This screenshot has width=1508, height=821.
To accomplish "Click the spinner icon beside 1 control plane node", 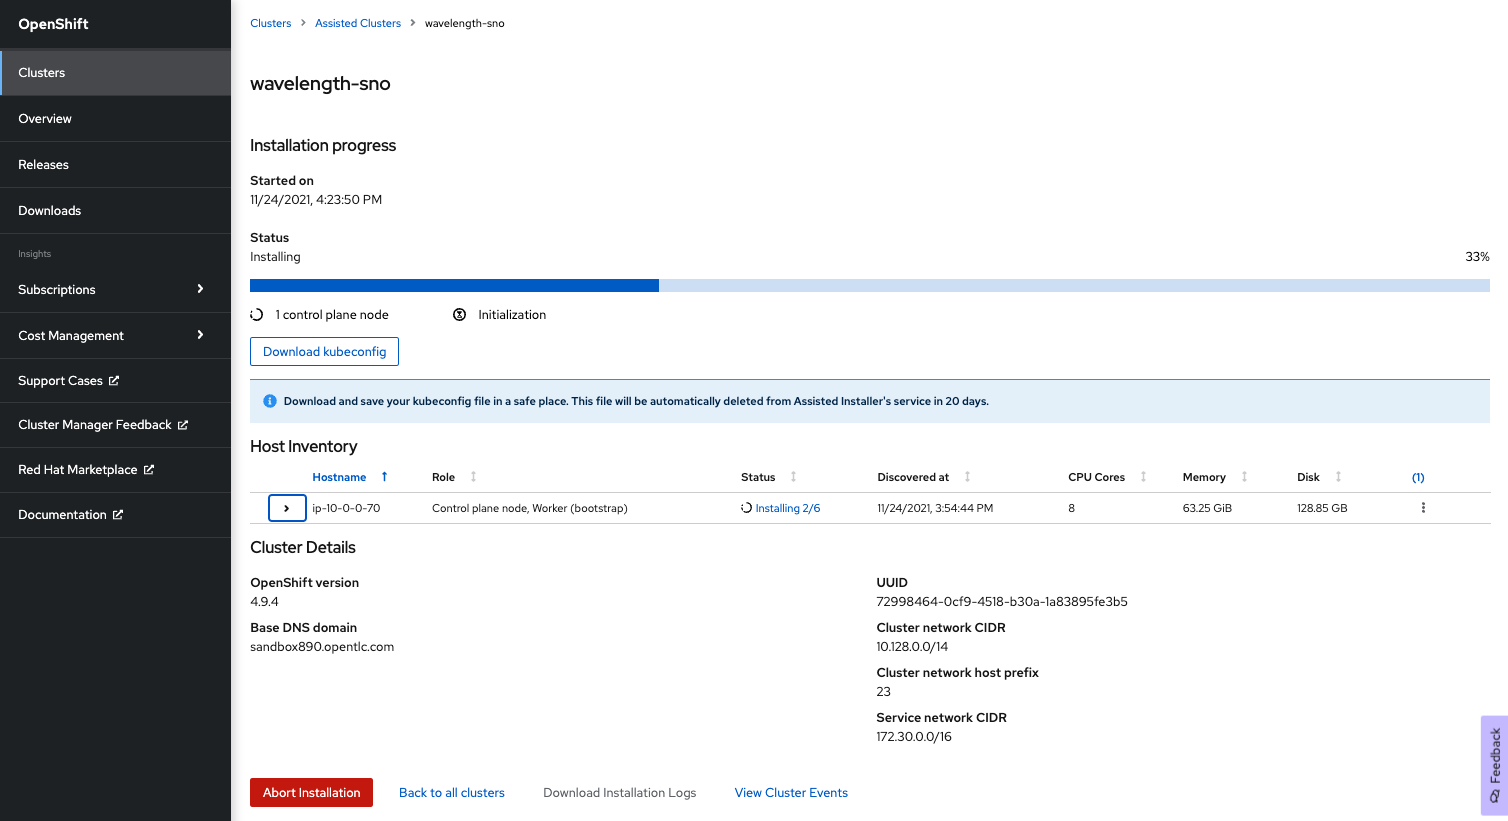I will [x=257, y=314].
